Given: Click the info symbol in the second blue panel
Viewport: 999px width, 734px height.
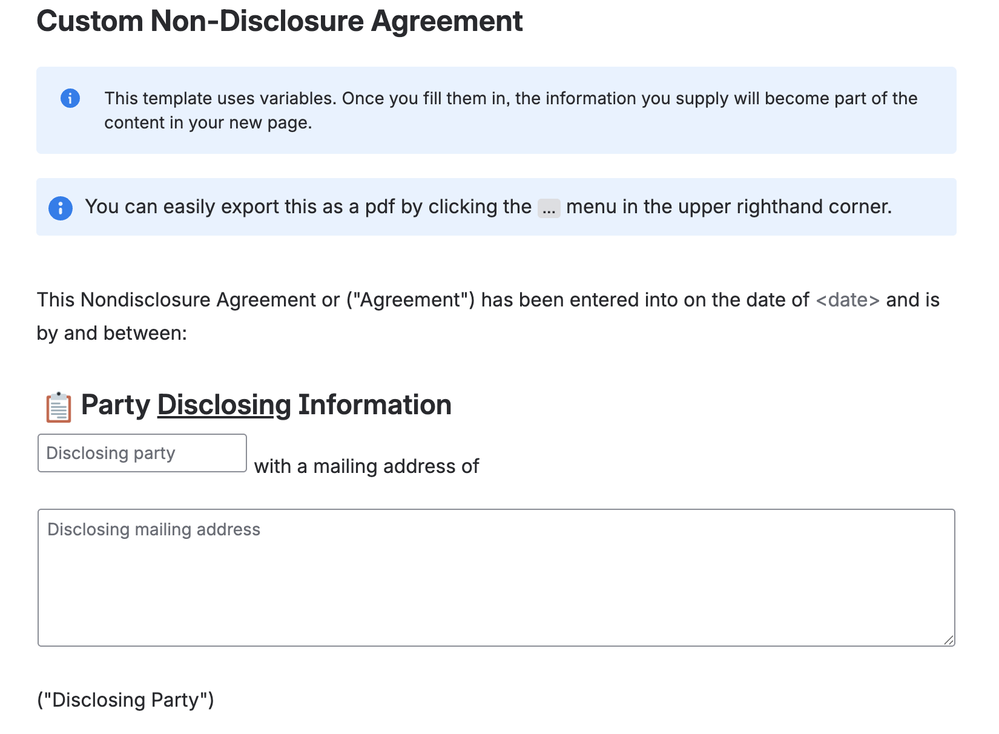Looking at the screenshot, I should tap(60, 207).
